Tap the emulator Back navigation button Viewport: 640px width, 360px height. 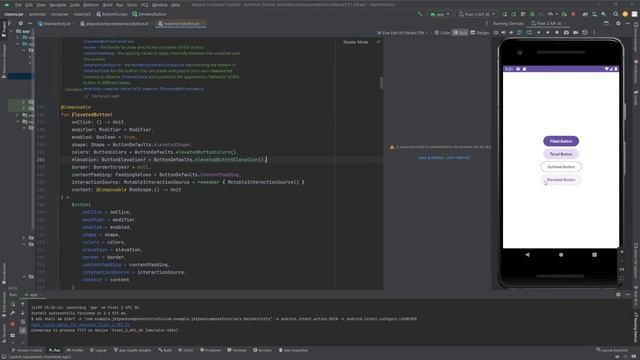coord(527,255)
